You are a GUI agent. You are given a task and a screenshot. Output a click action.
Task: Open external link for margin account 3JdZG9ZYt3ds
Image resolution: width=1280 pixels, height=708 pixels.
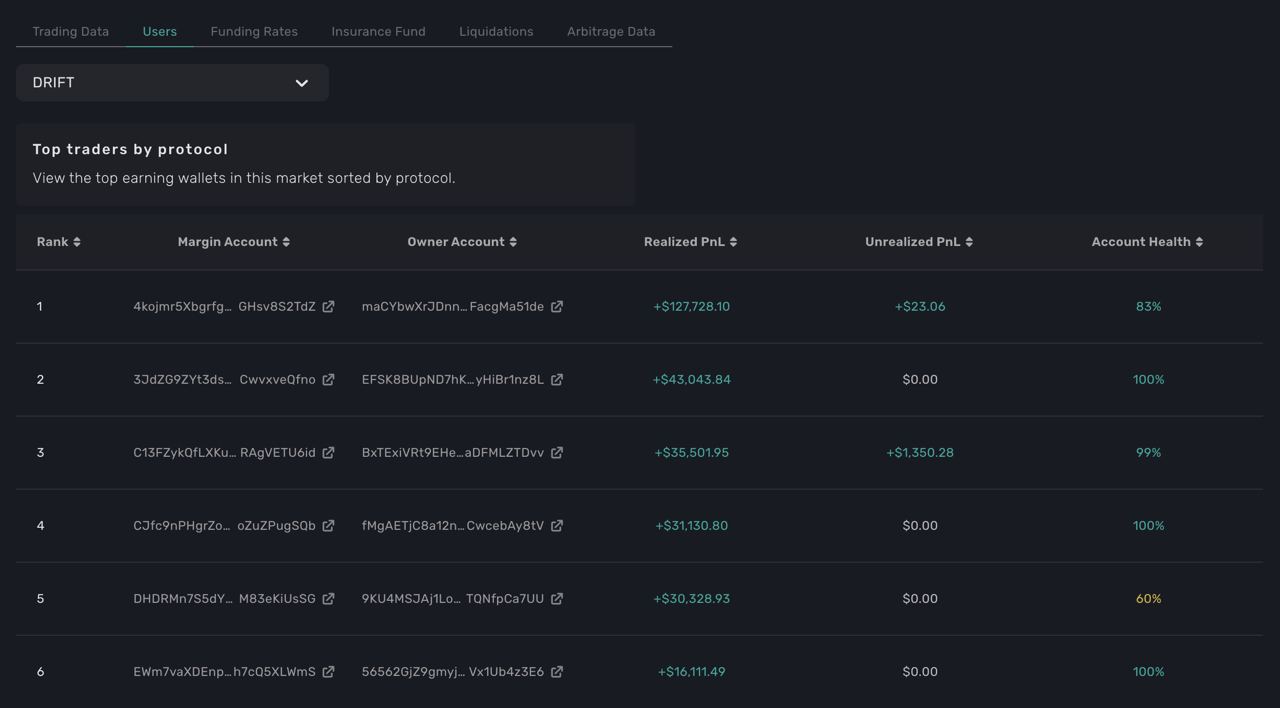pyautogui.click(x=328, y=380)
